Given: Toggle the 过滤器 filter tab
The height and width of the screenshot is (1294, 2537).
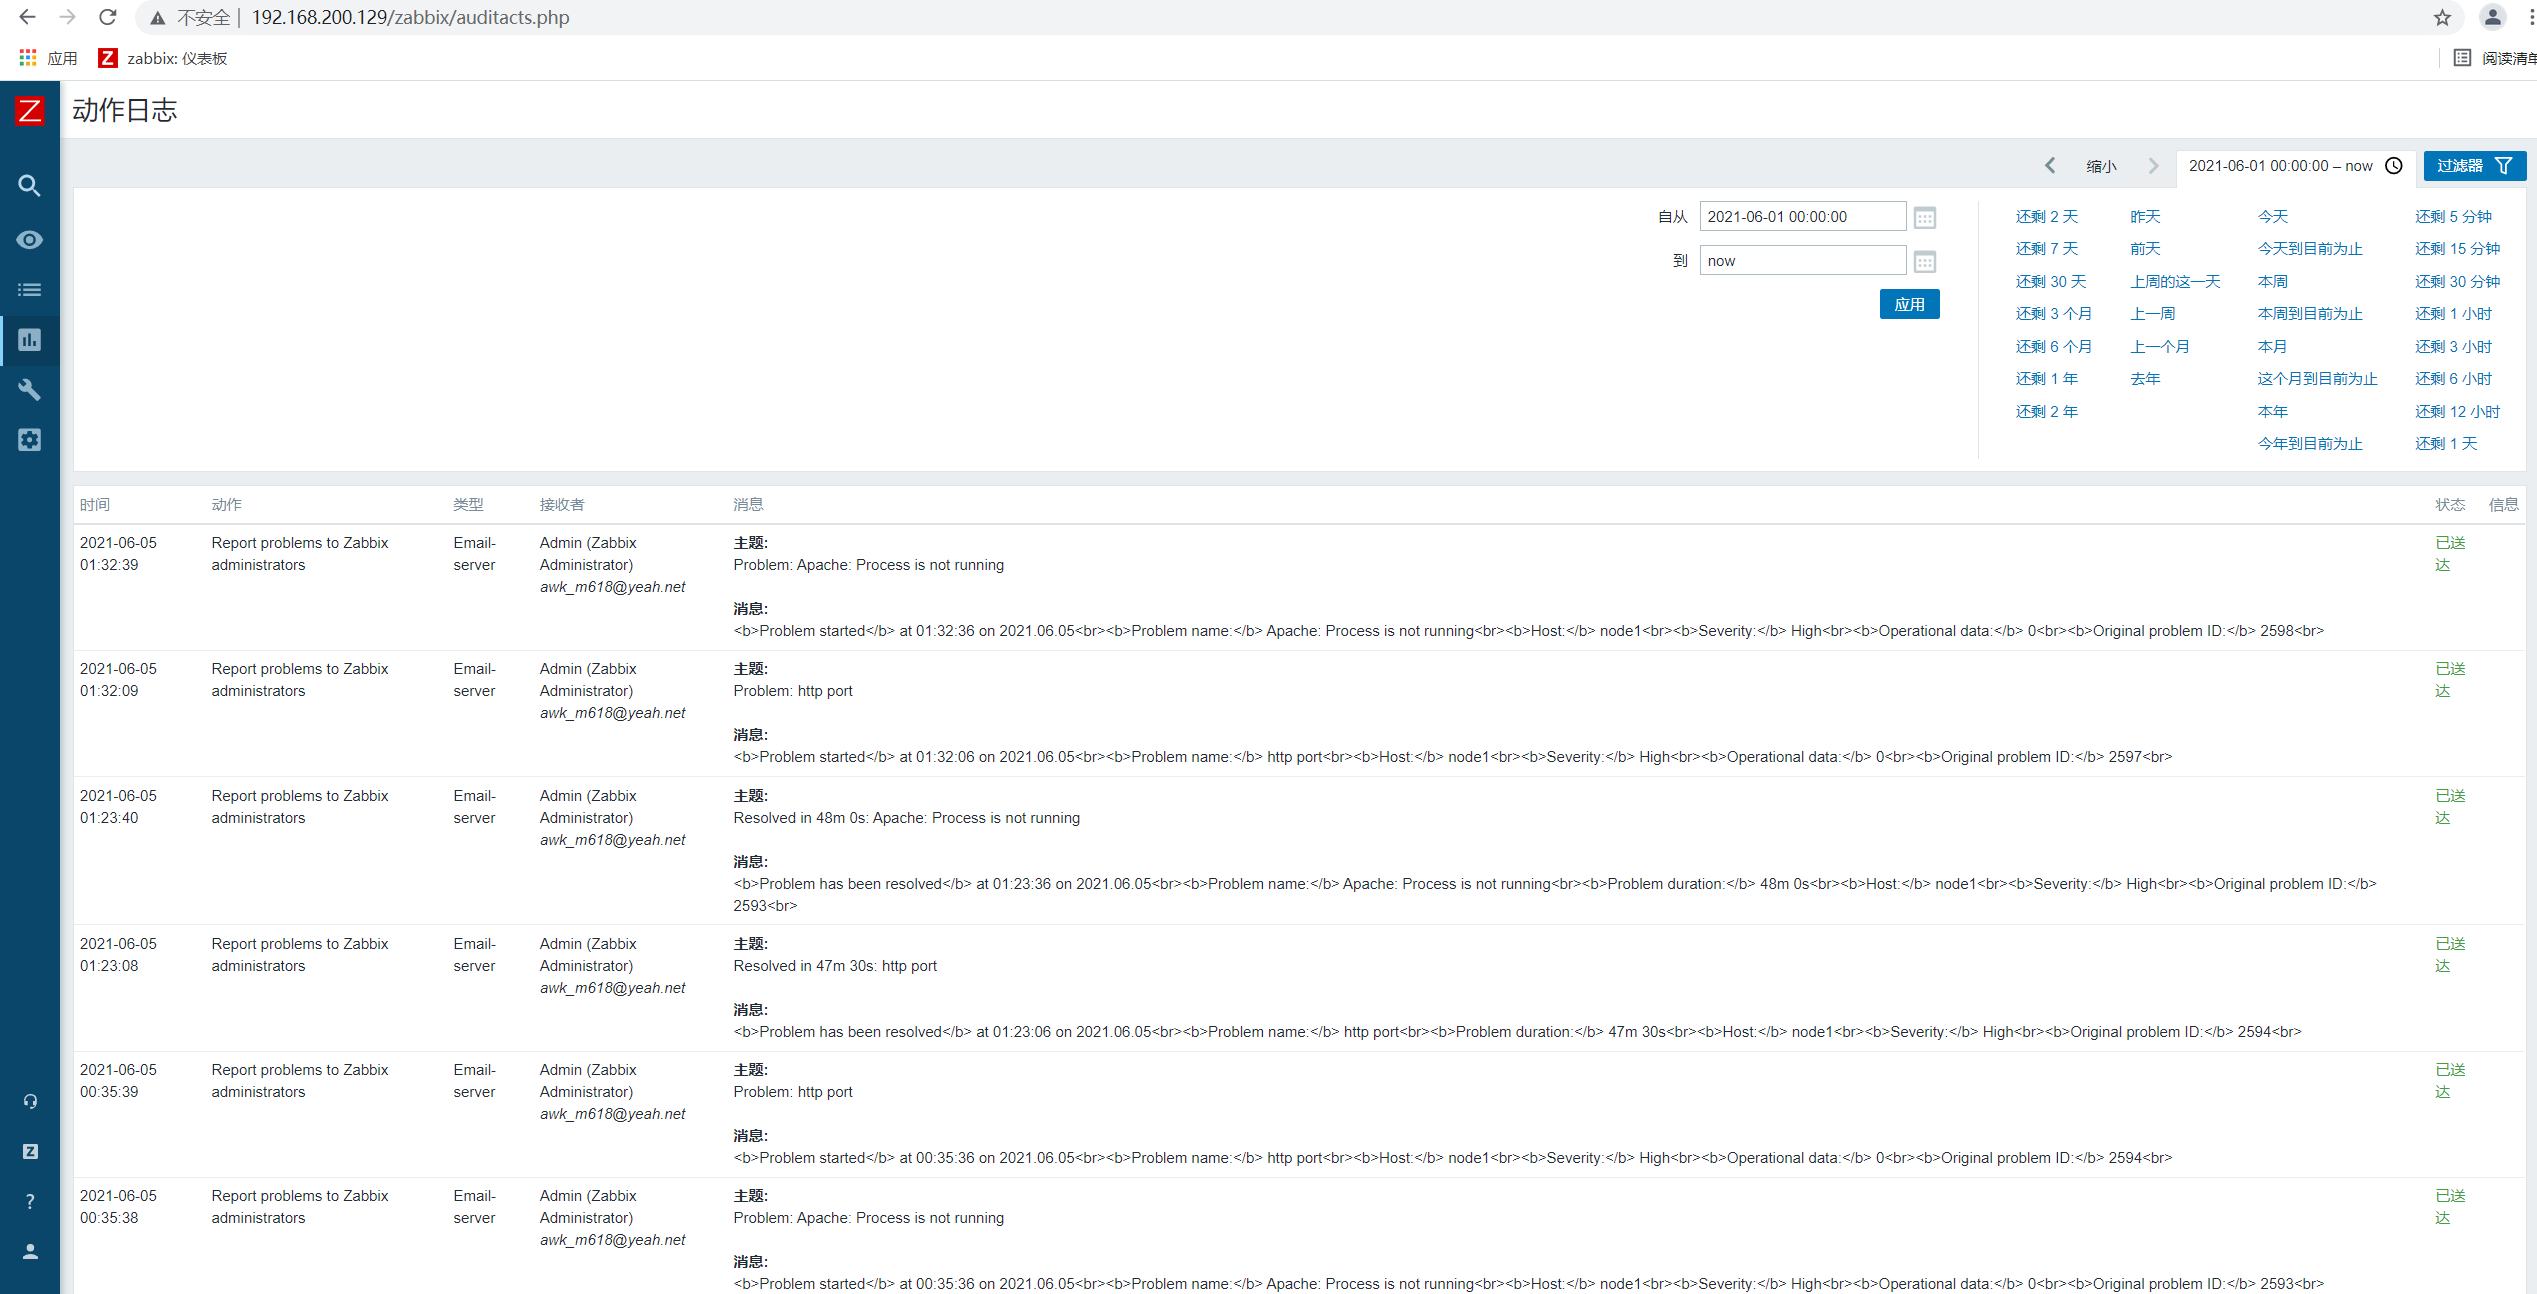Looking at the screenshot, I should pyautogui.click(x=2473, y=166).
